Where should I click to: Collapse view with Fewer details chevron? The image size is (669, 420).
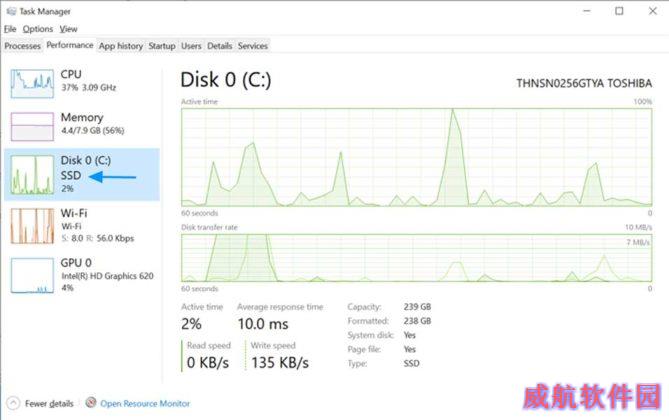tap(13, 403)
